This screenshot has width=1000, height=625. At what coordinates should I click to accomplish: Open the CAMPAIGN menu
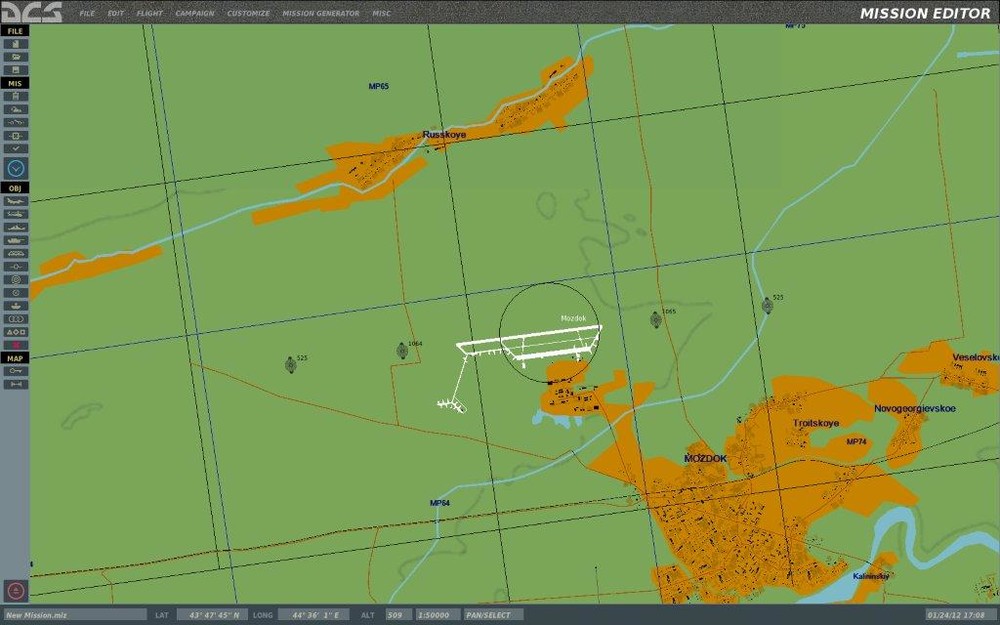click(195, 13)
